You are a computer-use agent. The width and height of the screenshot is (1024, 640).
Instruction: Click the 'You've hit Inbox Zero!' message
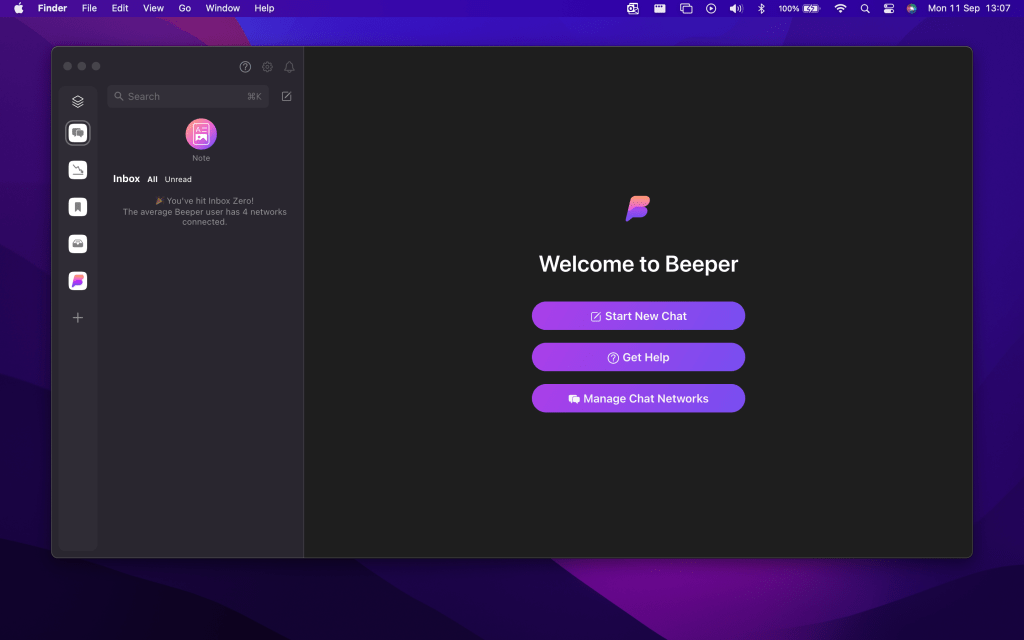tap(204, 200)
